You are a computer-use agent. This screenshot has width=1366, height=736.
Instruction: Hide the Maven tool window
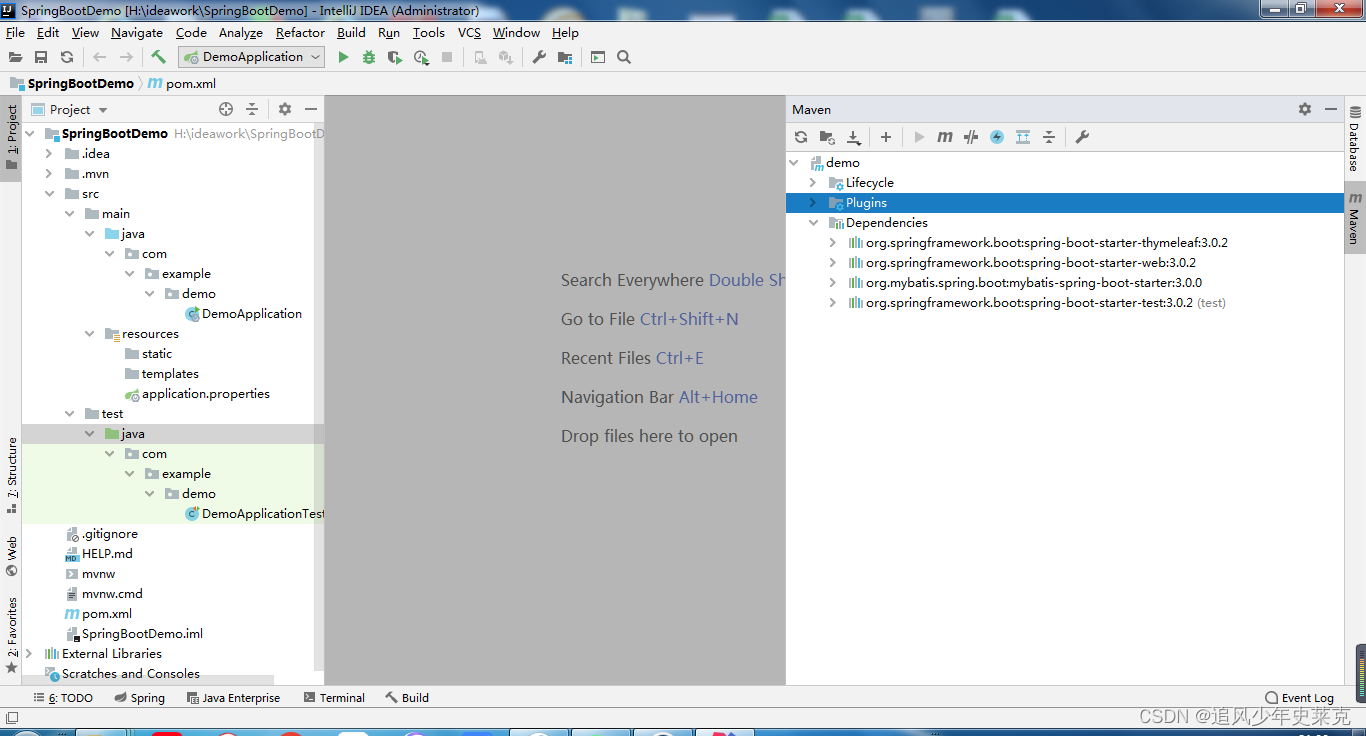click(x=1331, y=109)
